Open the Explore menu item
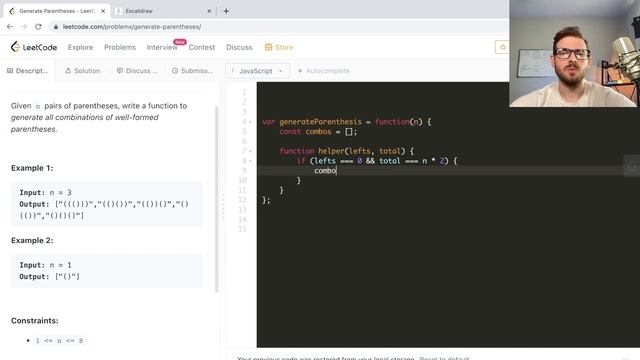Viewport: 640px width, 360px height. (x=80, y=47)
